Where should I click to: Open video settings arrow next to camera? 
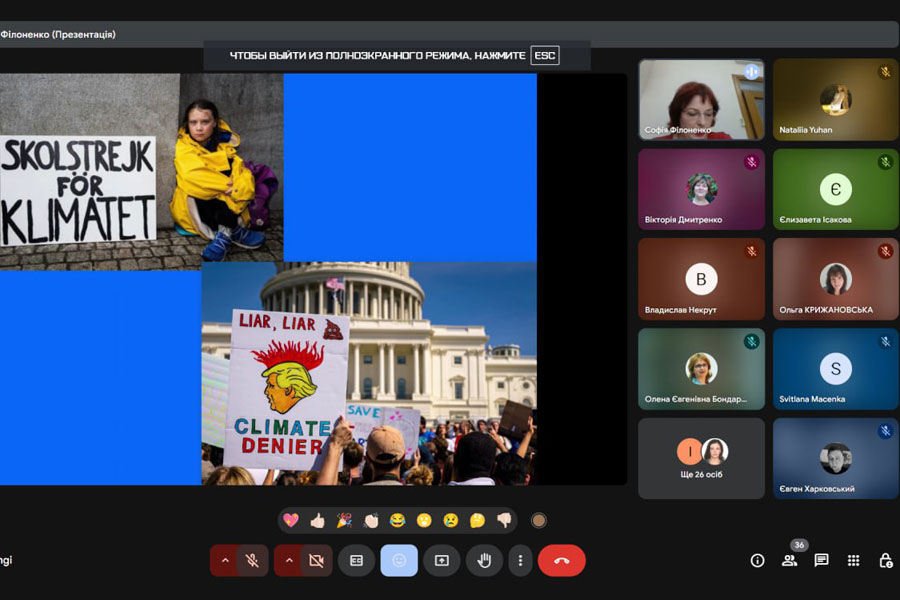pos(289,560)
